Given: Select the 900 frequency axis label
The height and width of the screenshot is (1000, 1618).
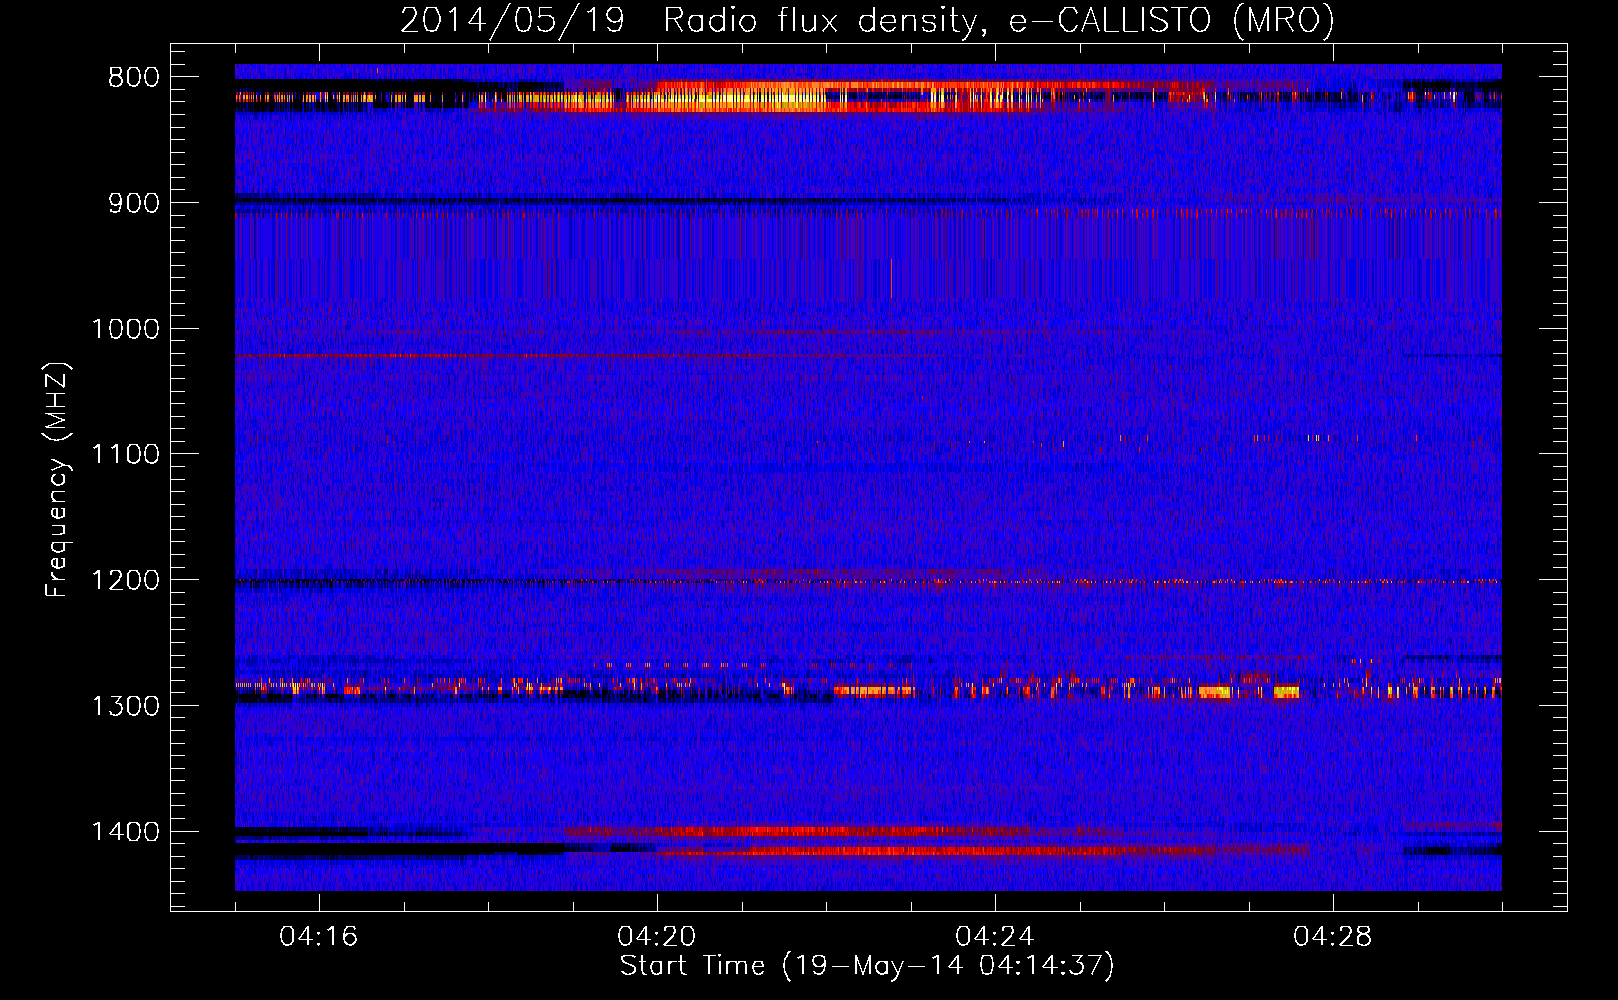Looking at the screenshot, I should click(134, 203).
